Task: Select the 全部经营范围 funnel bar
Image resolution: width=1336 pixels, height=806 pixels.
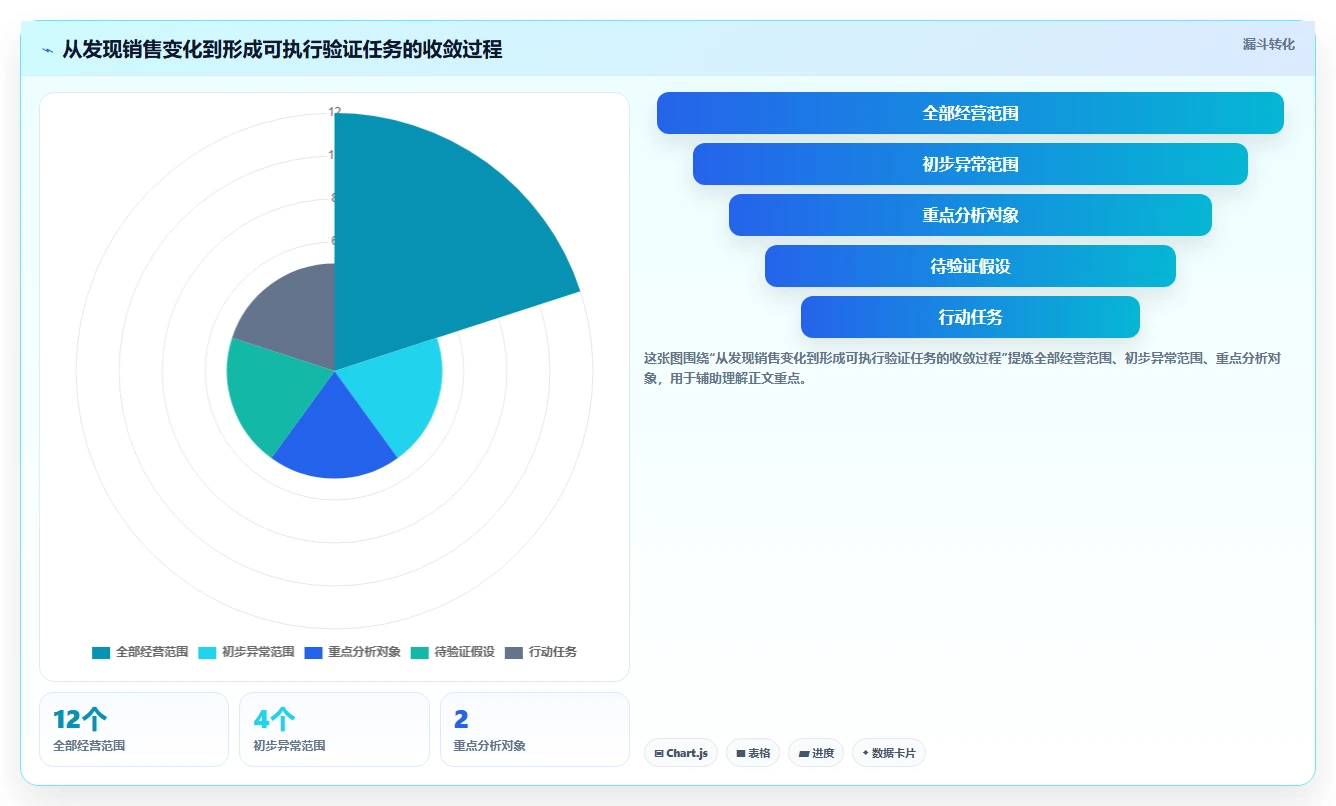Action: [x=970, y=113]
